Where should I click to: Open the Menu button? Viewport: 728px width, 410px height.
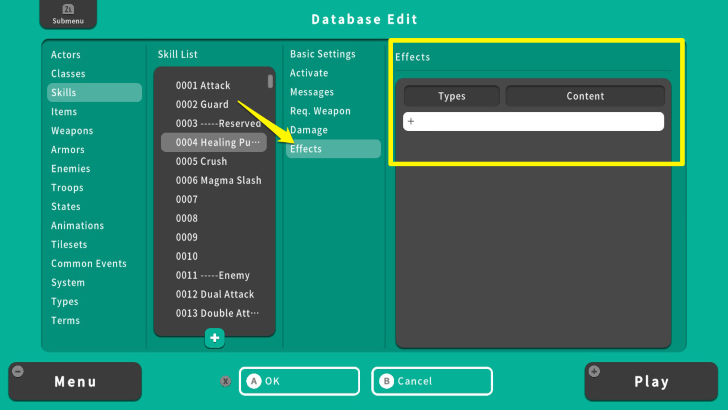(x=75, y=382)
